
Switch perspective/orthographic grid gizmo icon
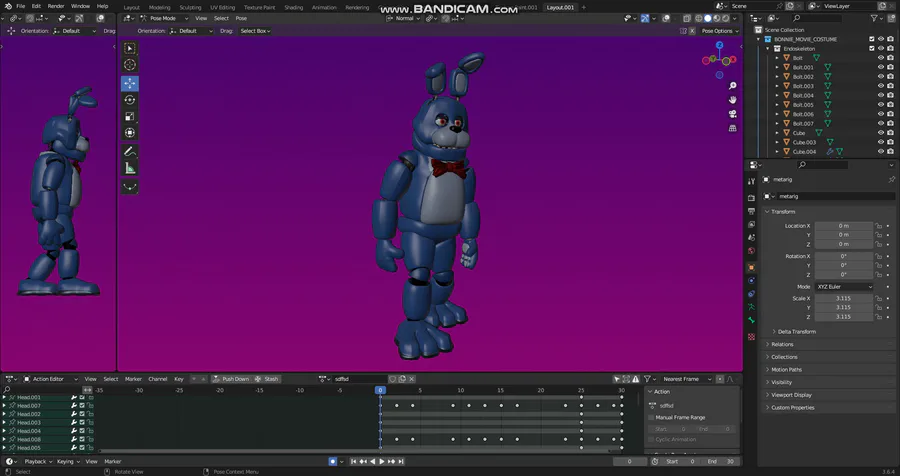pyautogui.click(x=732, y=128)
